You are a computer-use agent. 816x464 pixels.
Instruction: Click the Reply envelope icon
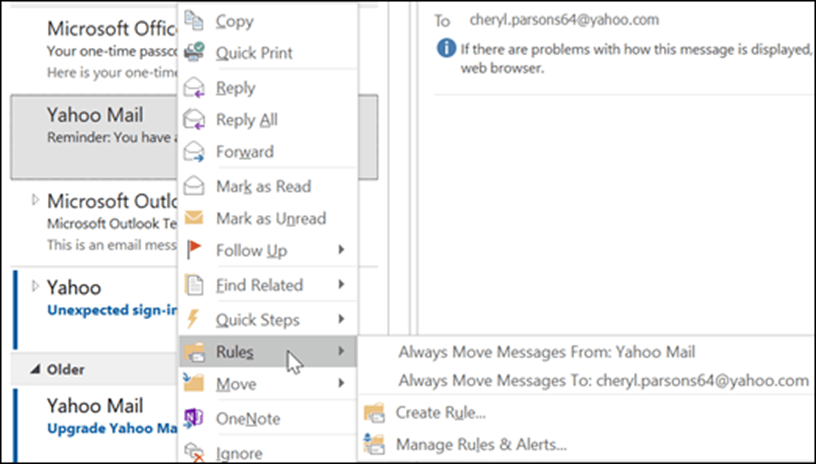194,87
